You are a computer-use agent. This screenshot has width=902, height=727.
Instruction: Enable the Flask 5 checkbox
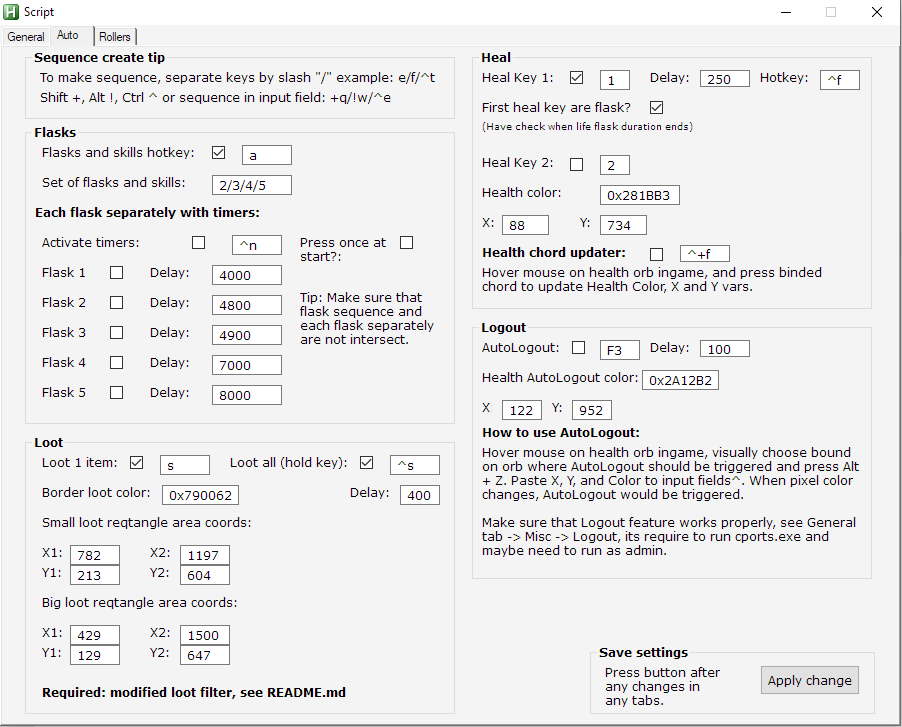pyautogui.click(x=117, y=392)
